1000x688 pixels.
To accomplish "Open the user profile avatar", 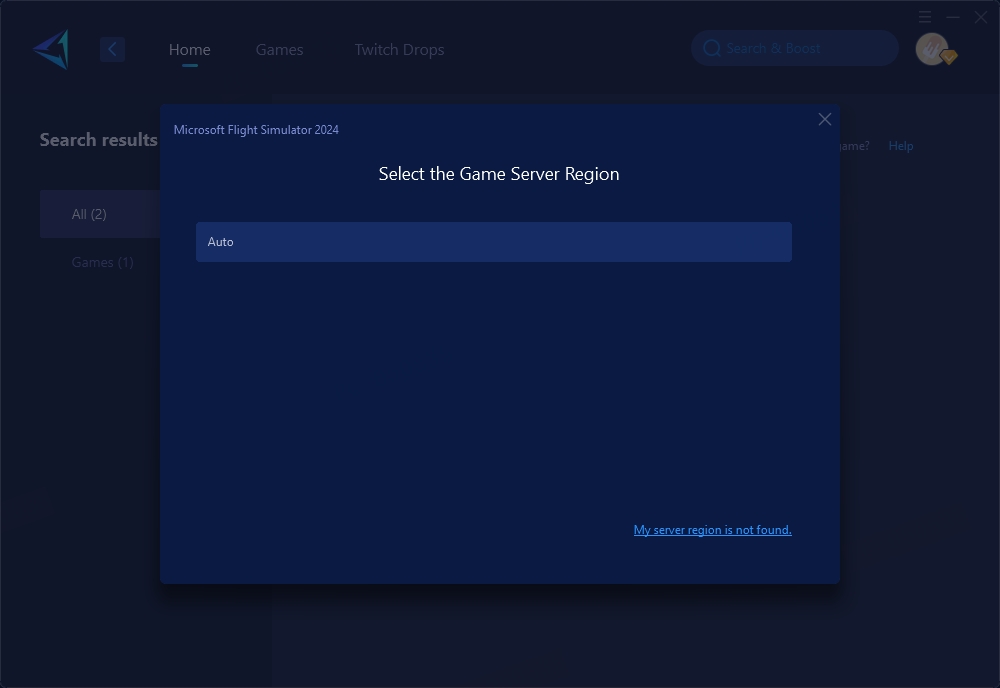I will click(932, 49).
